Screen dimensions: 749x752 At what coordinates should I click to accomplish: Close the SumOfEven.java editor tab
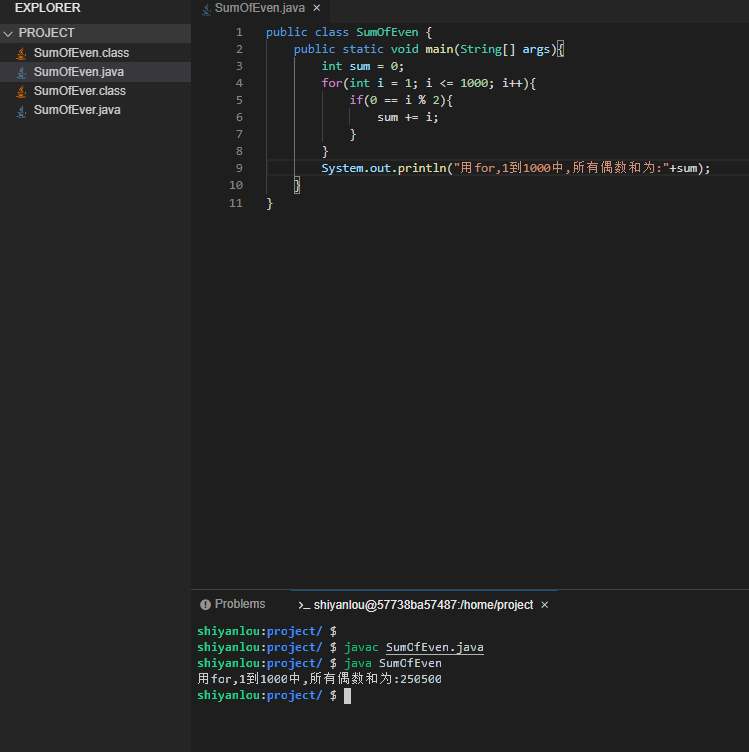316,8
